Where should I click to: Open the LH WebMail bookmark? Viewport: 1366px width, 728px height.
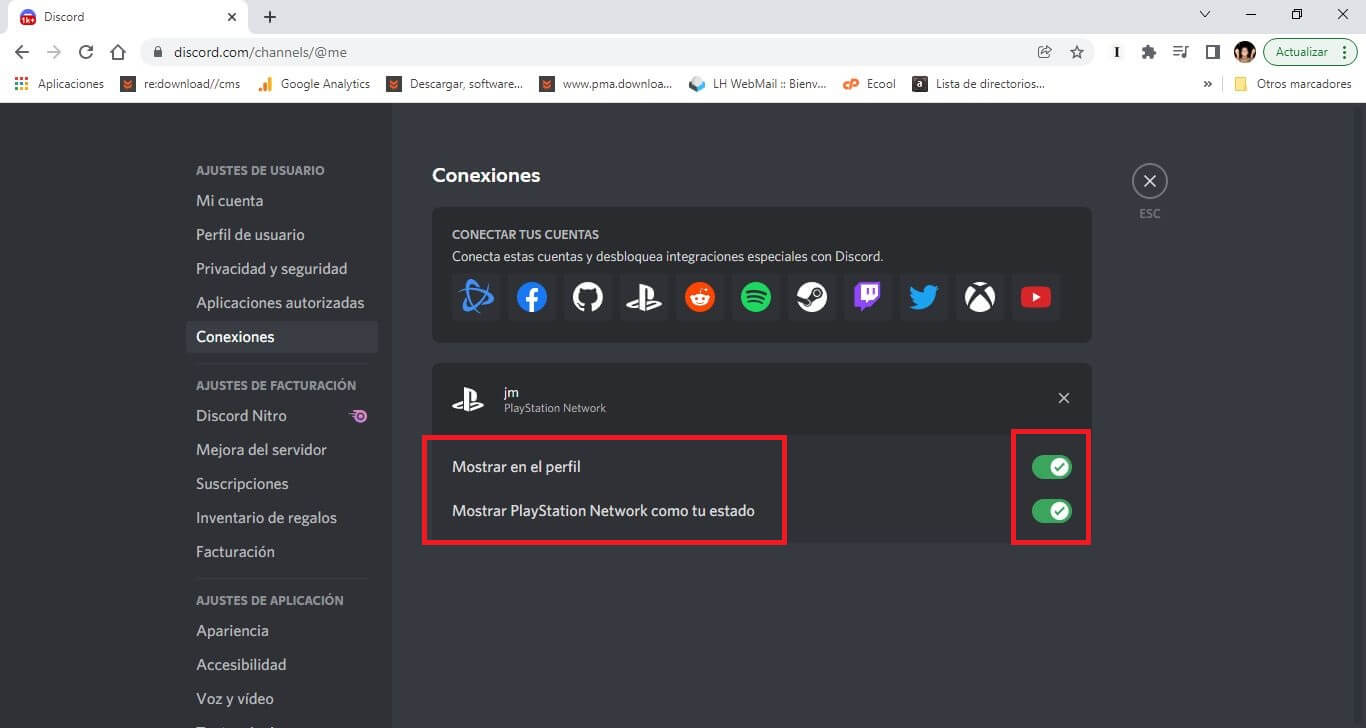(759, 84)
